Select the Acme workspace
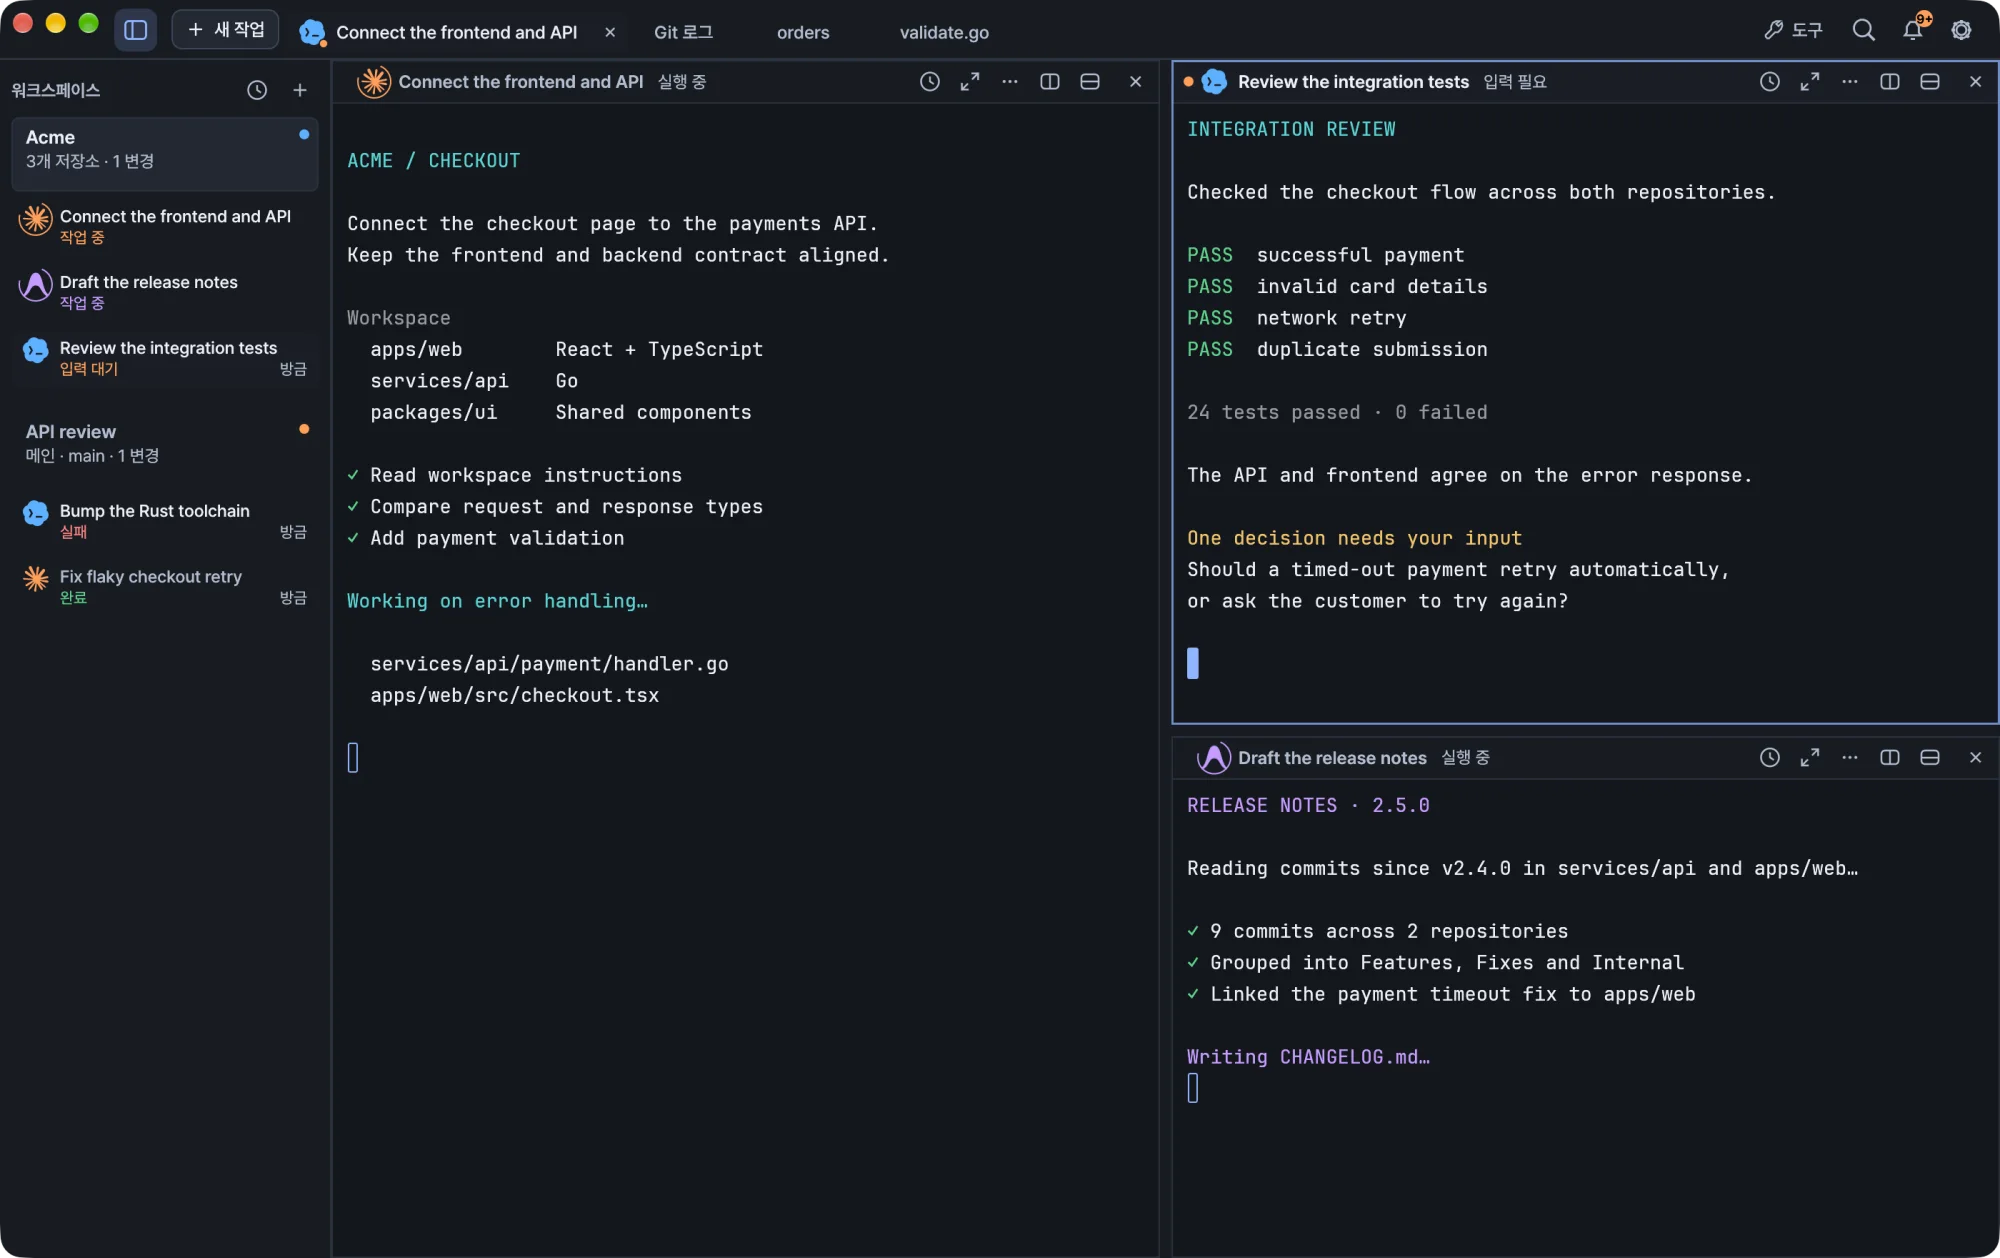 [x=165, y=153]
